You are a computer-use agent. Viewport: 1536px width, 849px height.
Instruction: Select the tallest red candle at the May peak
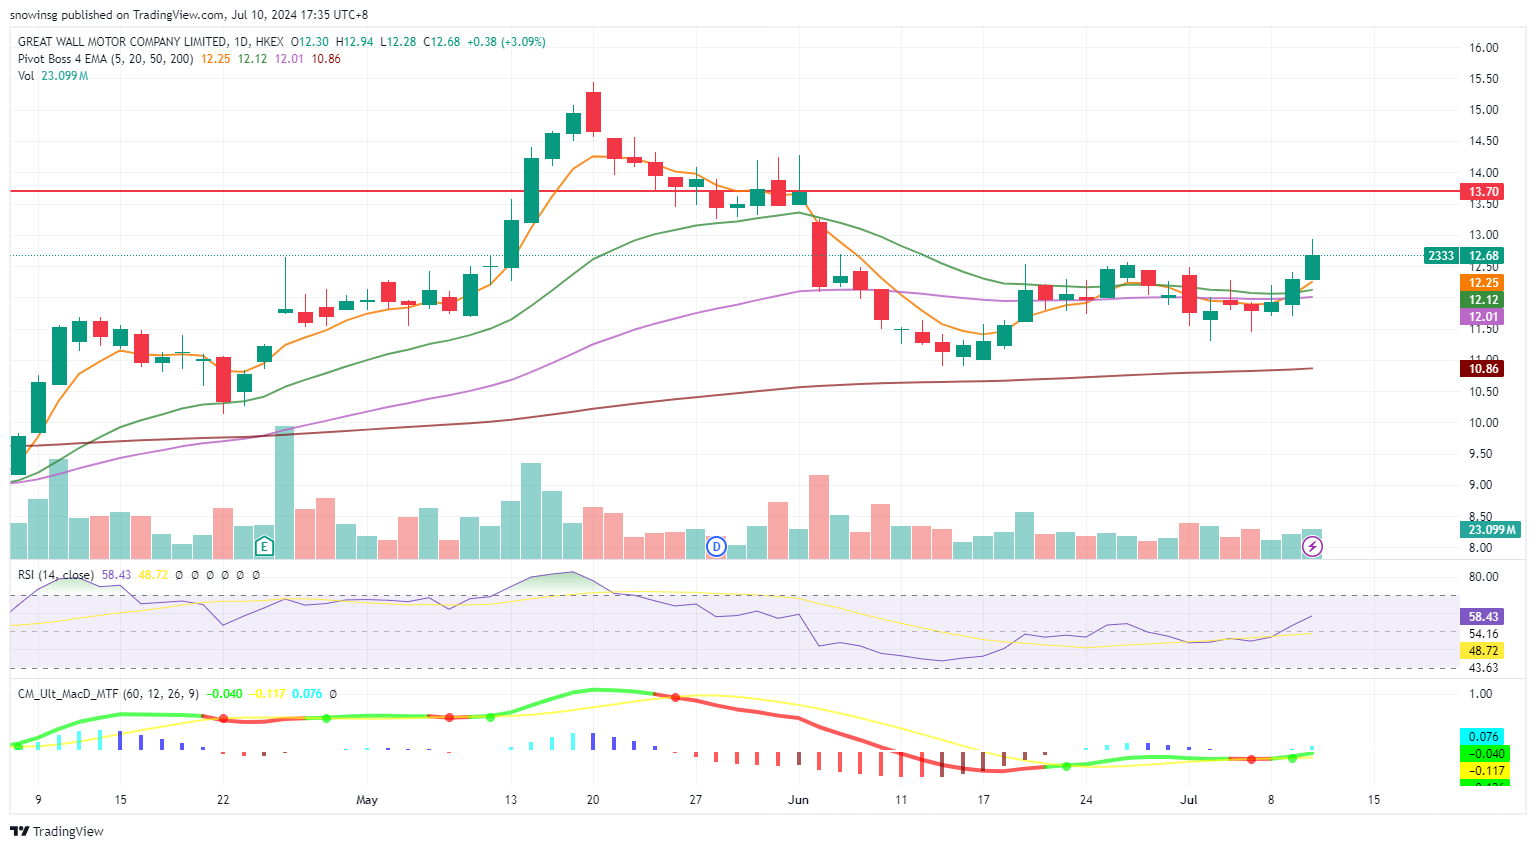point(593,112)
